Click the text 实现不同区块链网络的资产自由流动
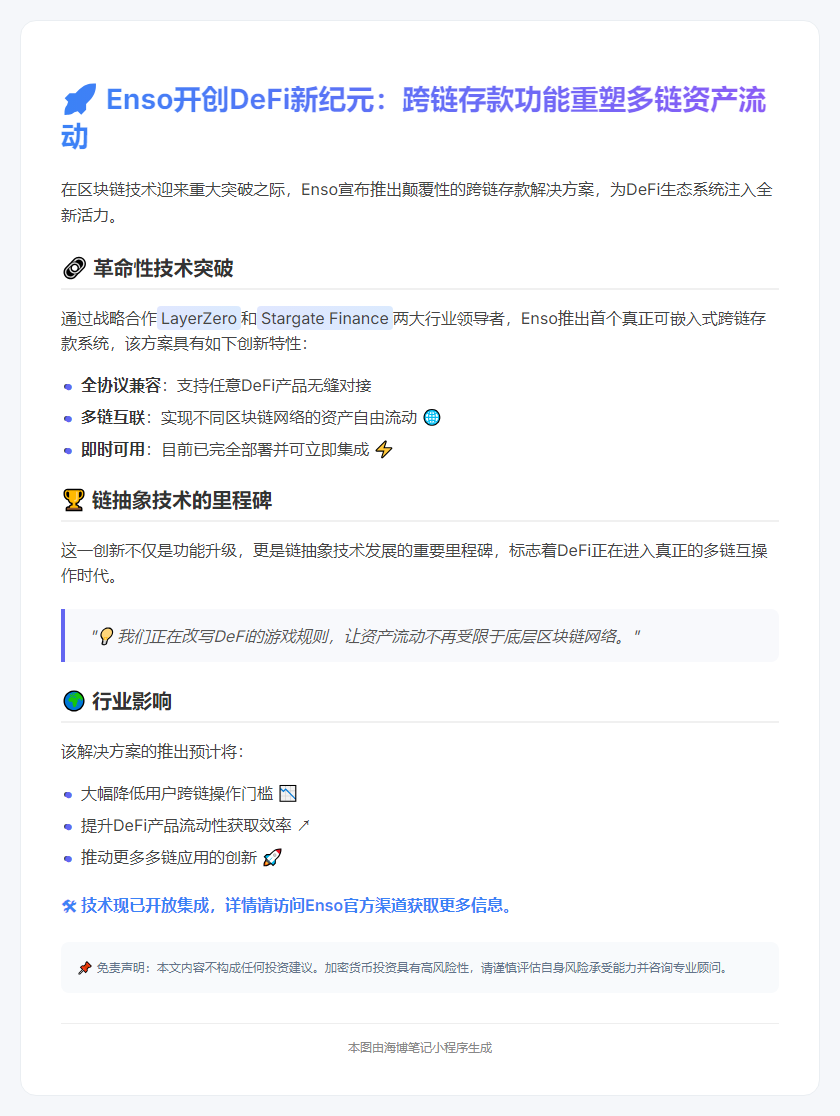 pos(289,418)
